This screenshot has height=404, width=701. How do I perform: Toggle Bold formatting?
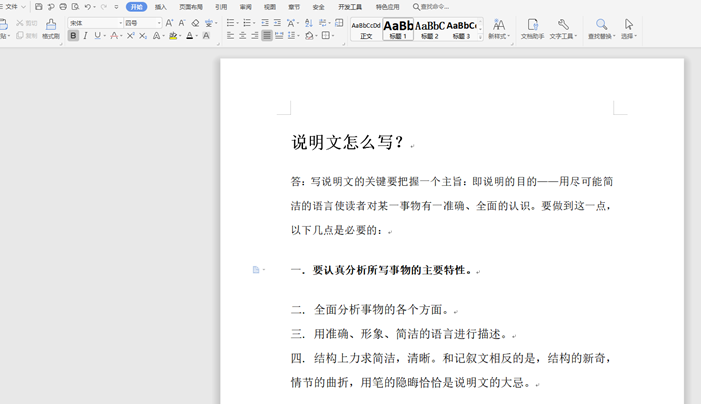point(73,36)
